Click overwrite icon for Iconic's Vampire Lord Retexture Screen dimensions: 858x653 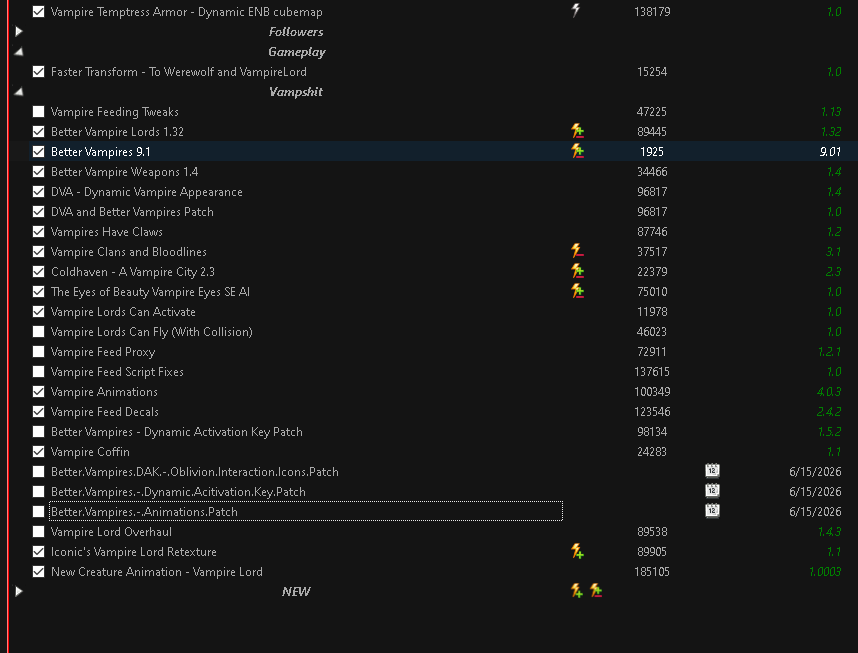pos(577,551)
